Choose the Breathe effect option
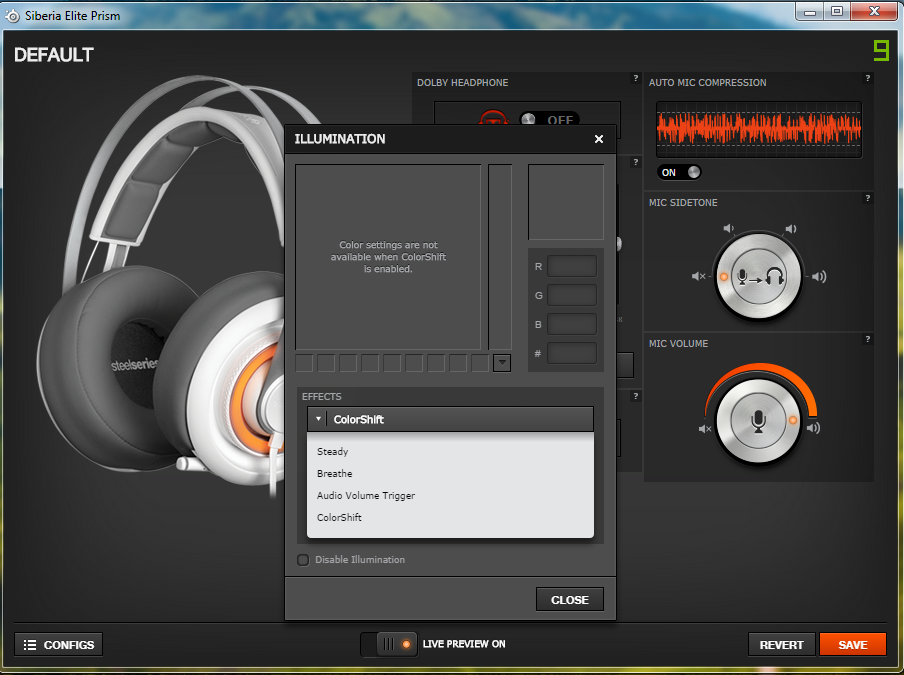The width and height of the screenshot is (904, 675). click(335, 474)
